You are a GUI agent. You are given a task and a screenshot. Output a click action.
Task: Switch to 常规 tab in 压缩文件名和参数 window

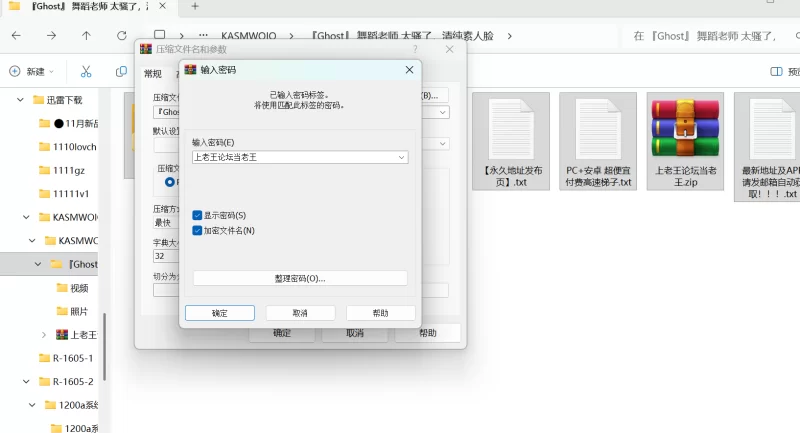click(153, 74)
